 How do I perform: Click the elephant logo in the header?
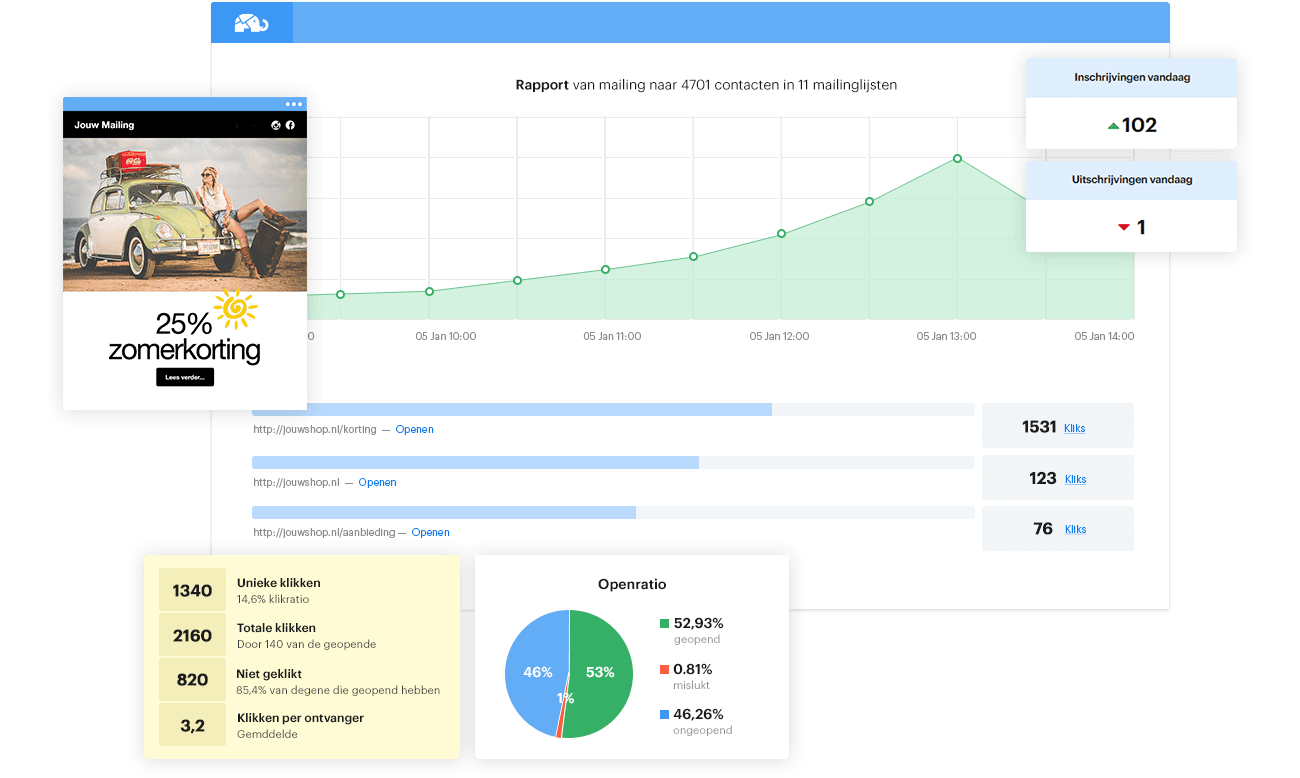click(x=252, y=22)
